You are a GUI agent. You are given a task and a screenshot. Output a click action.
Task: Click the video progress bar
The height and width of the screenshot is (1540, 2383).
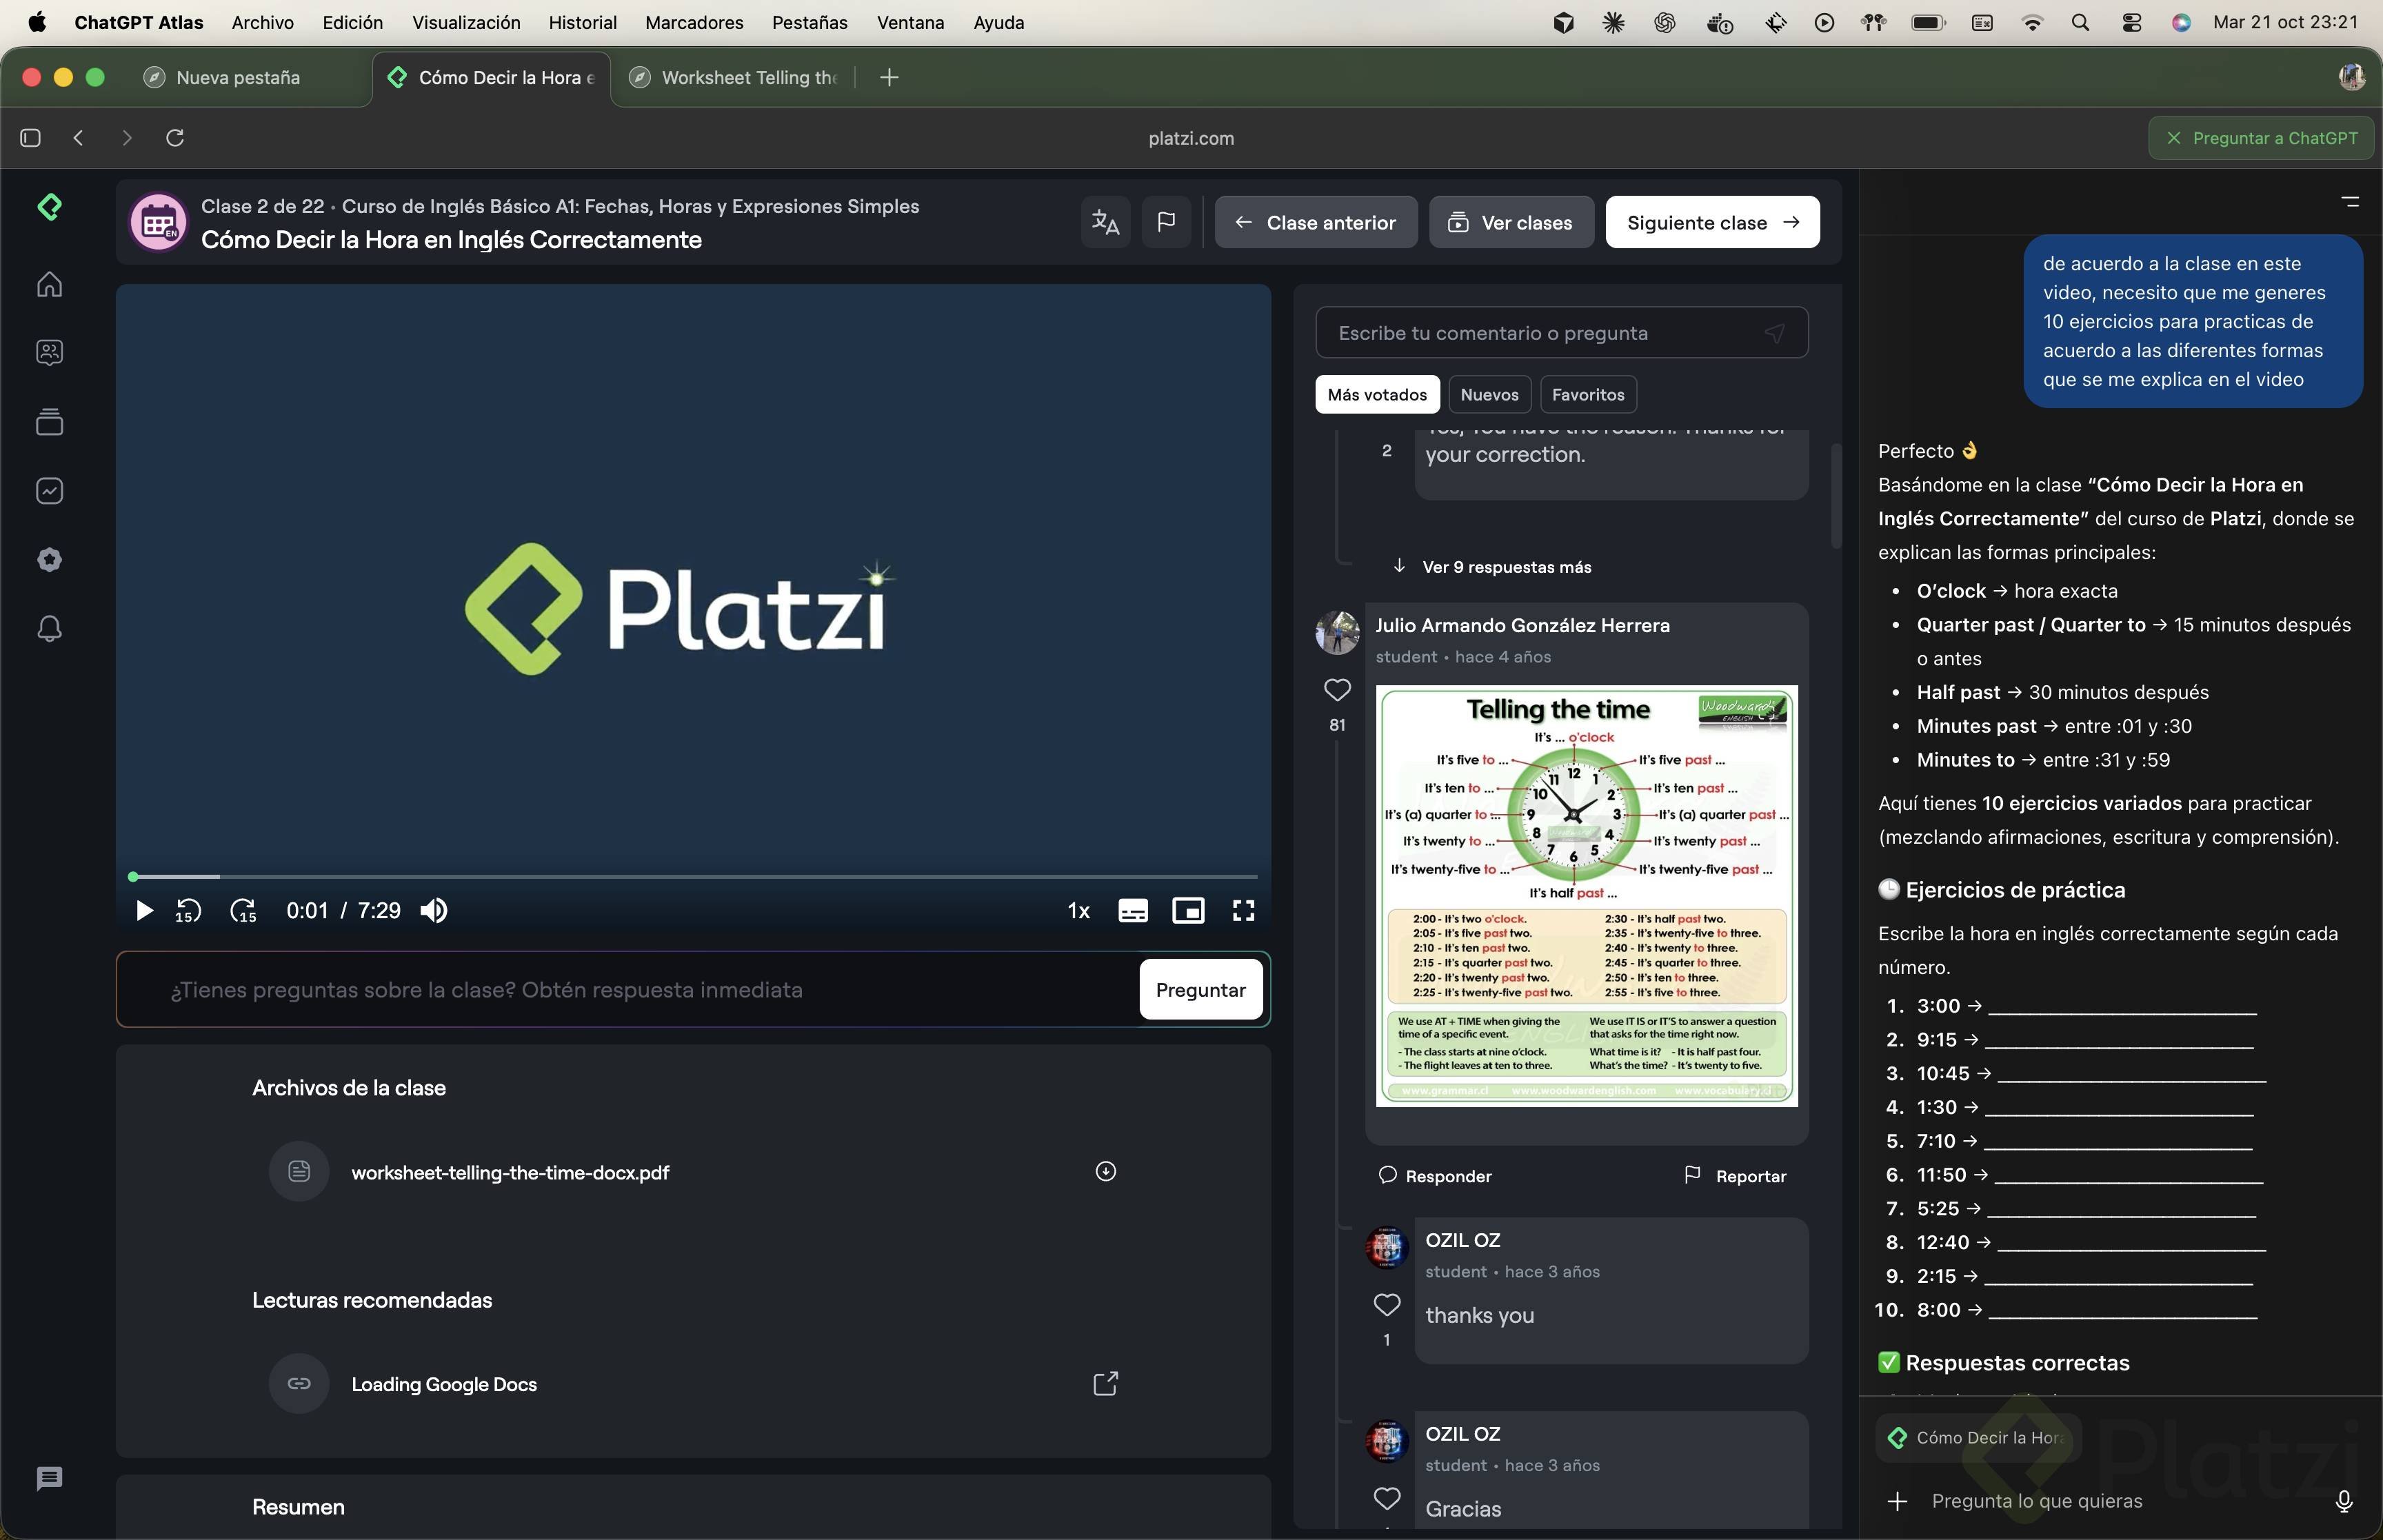click(x=694, y=876)
